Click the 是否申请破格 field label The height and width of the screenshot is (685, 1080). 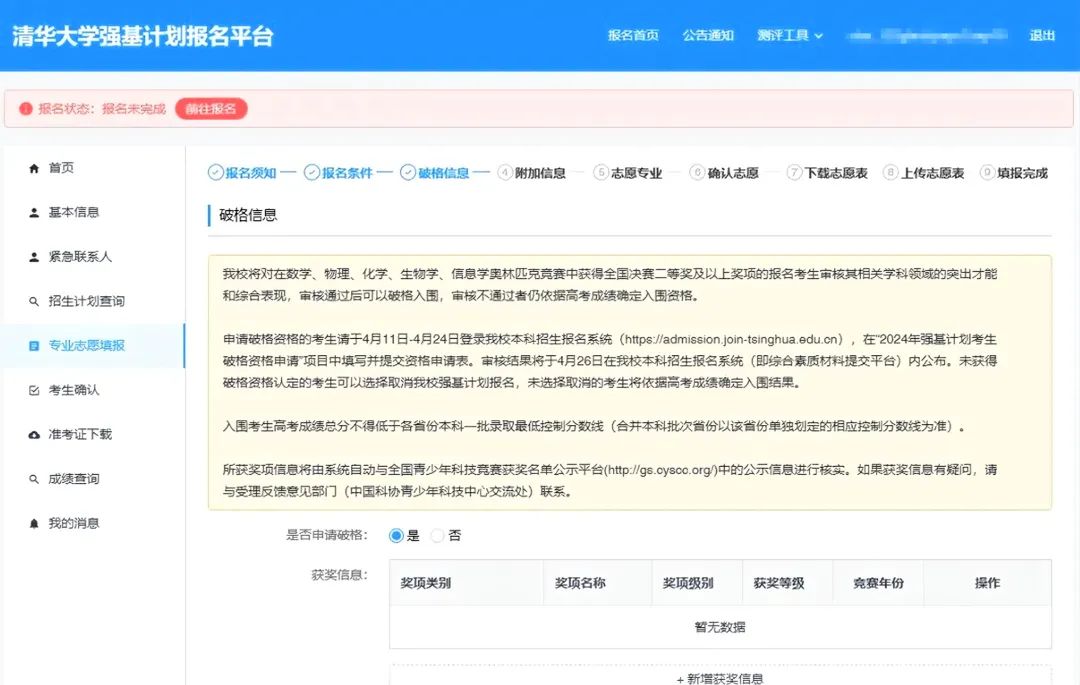point(327,535)
